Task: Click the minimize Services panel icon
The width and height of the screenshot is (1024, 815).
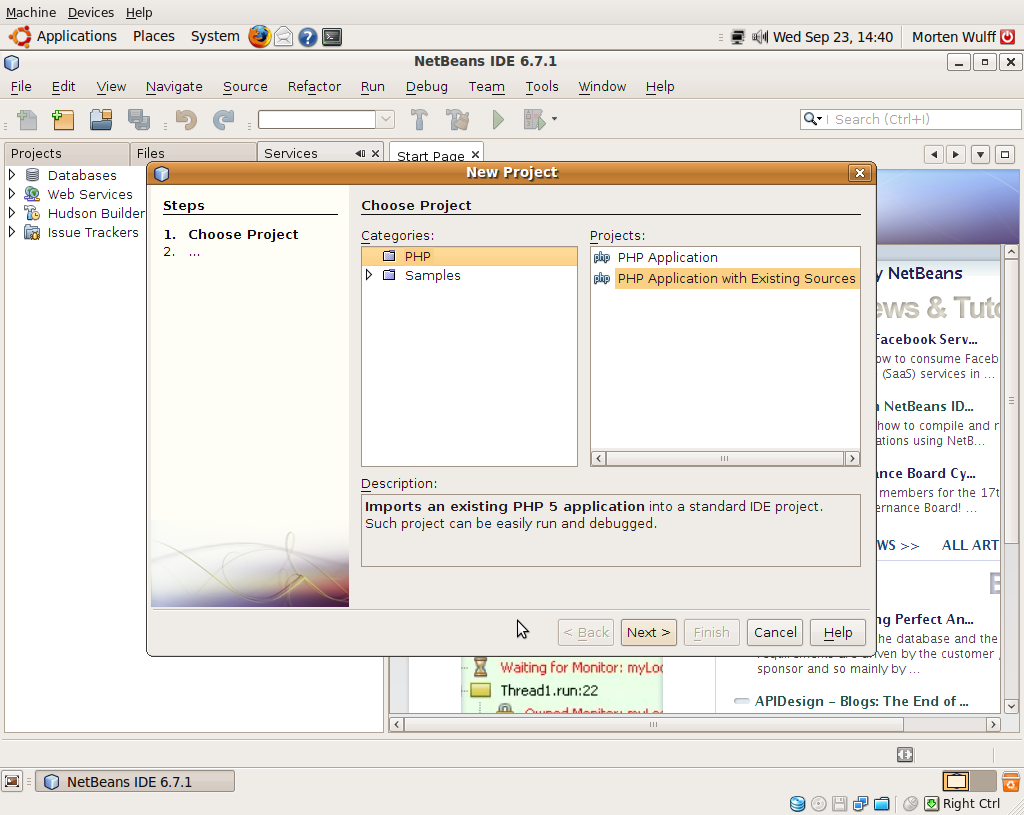Action: point(360,153)
